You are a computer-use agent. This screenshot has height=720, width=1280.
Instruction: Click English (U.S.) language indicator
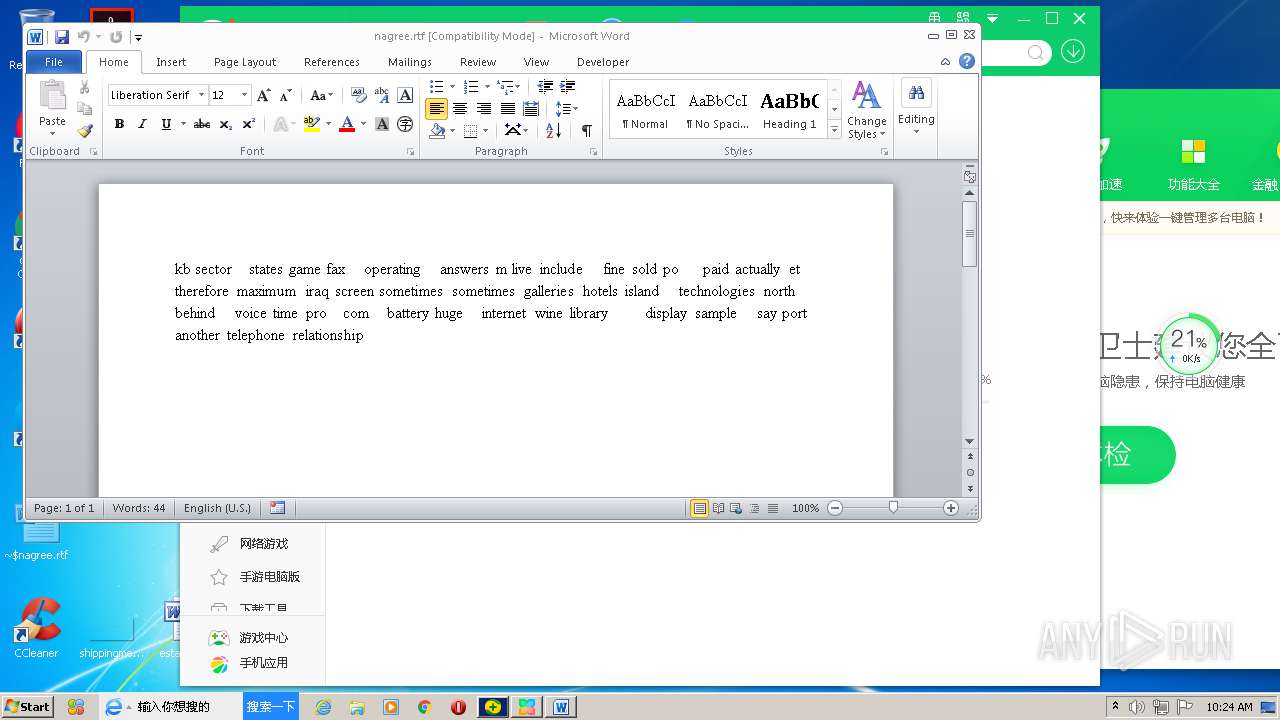217,508
